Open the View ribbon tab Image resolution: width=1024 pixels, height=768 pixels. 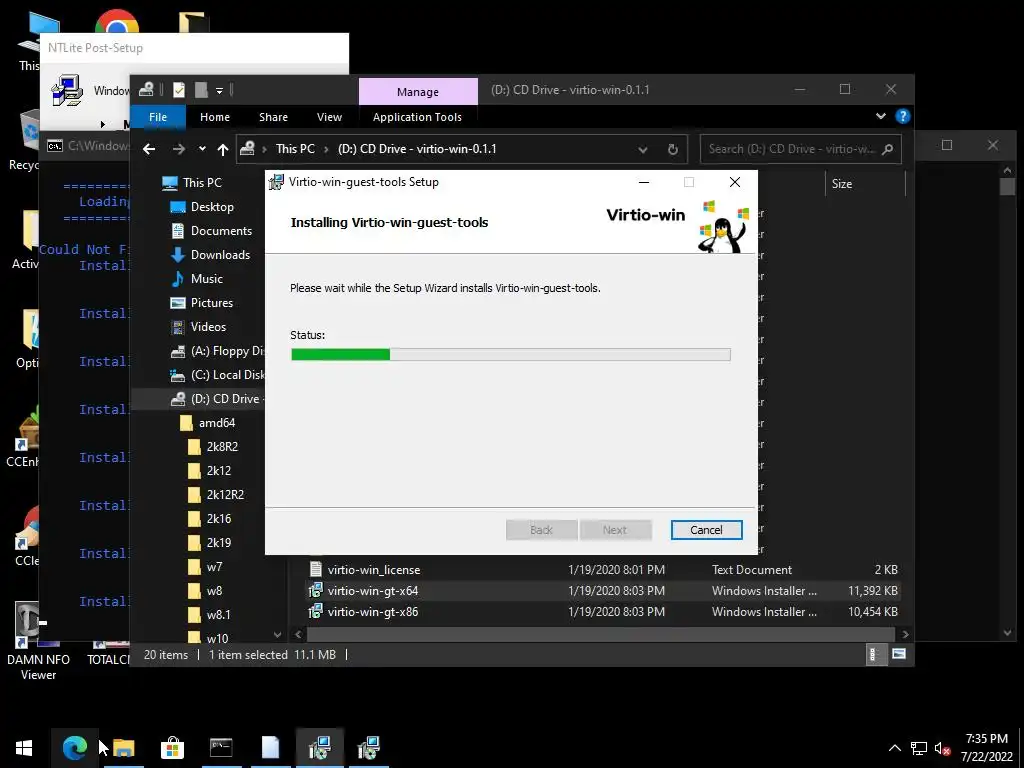point(329,117)
